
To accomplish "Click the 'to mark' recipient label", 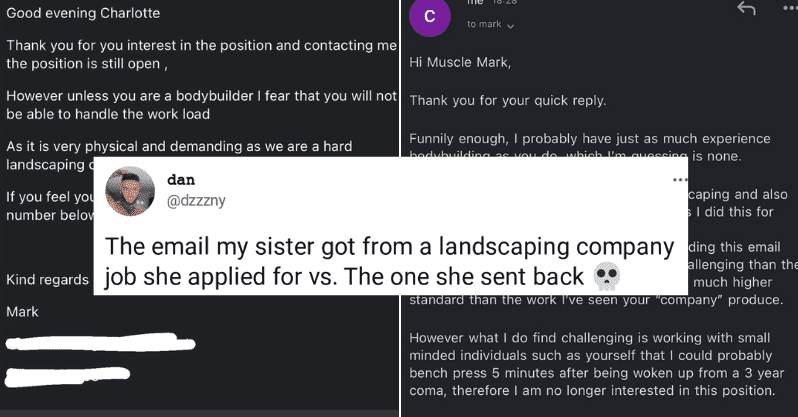I will pyautogui.click(x=484, y=24).
